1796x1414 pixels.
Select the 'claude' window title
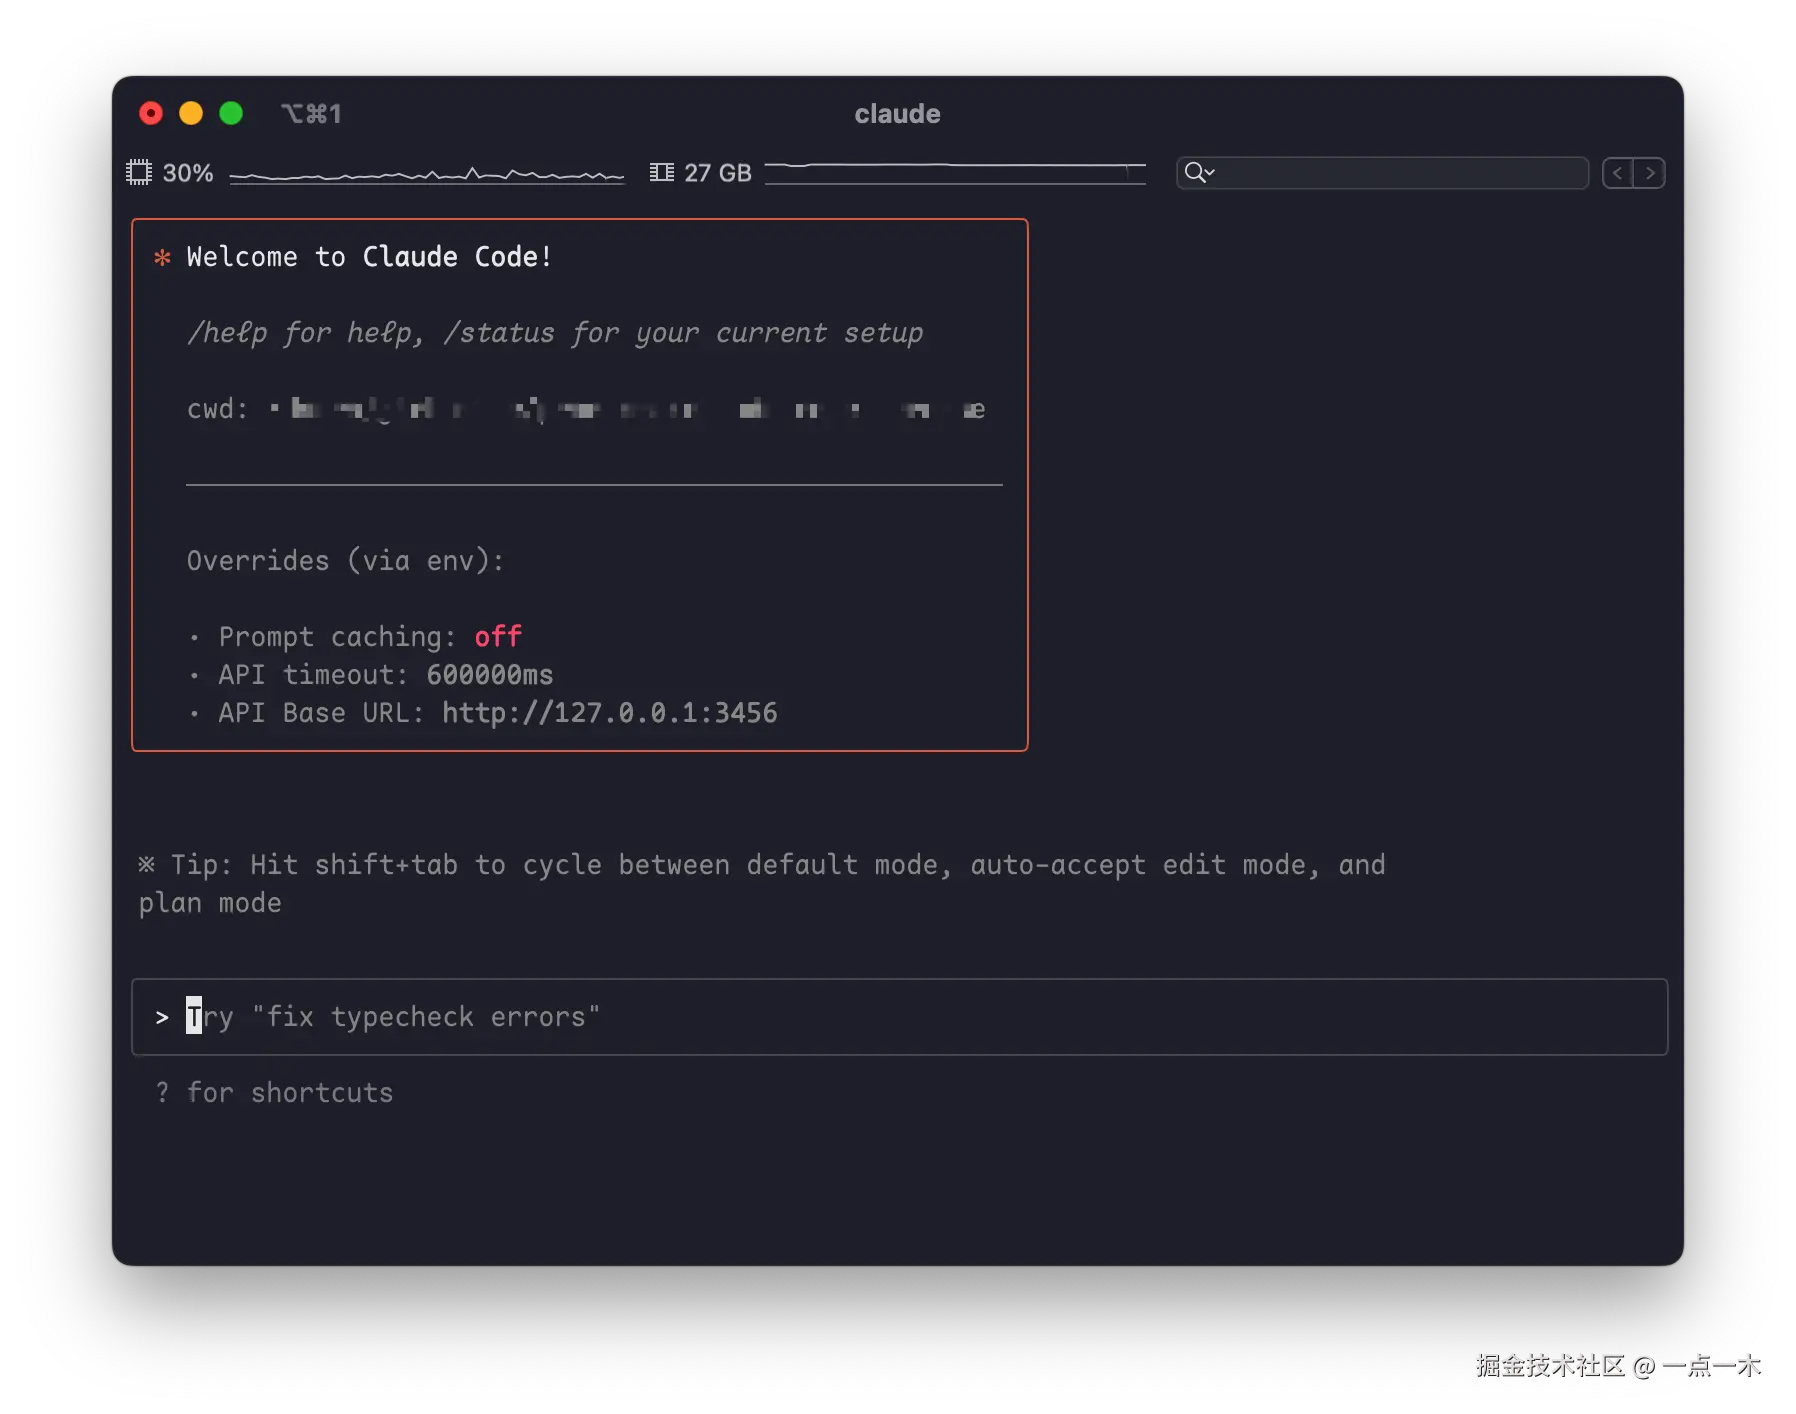point(897,113)
